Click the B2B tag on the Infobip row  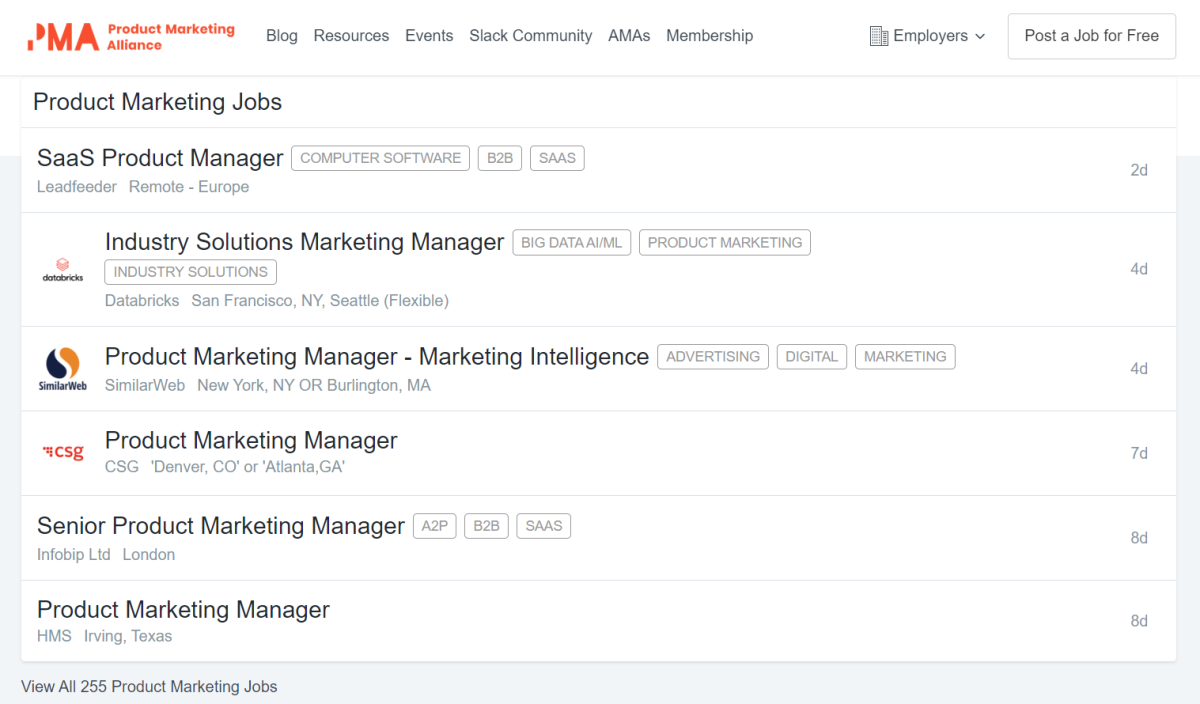[486, 526]
